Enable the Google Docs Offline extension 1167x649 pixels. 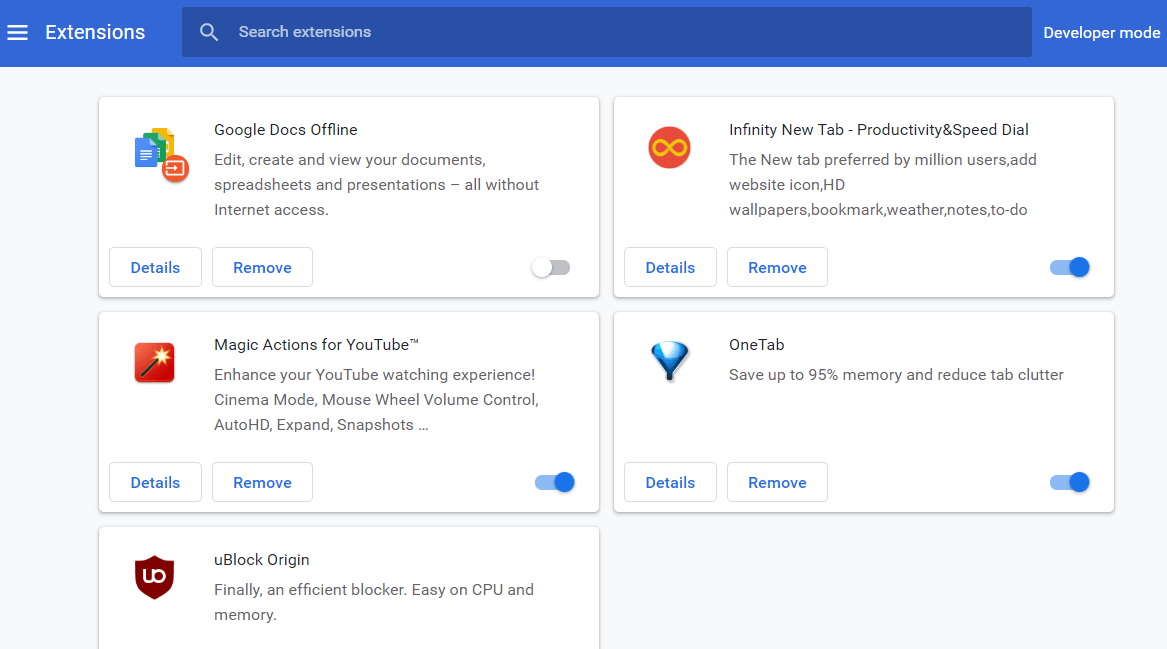551,267
